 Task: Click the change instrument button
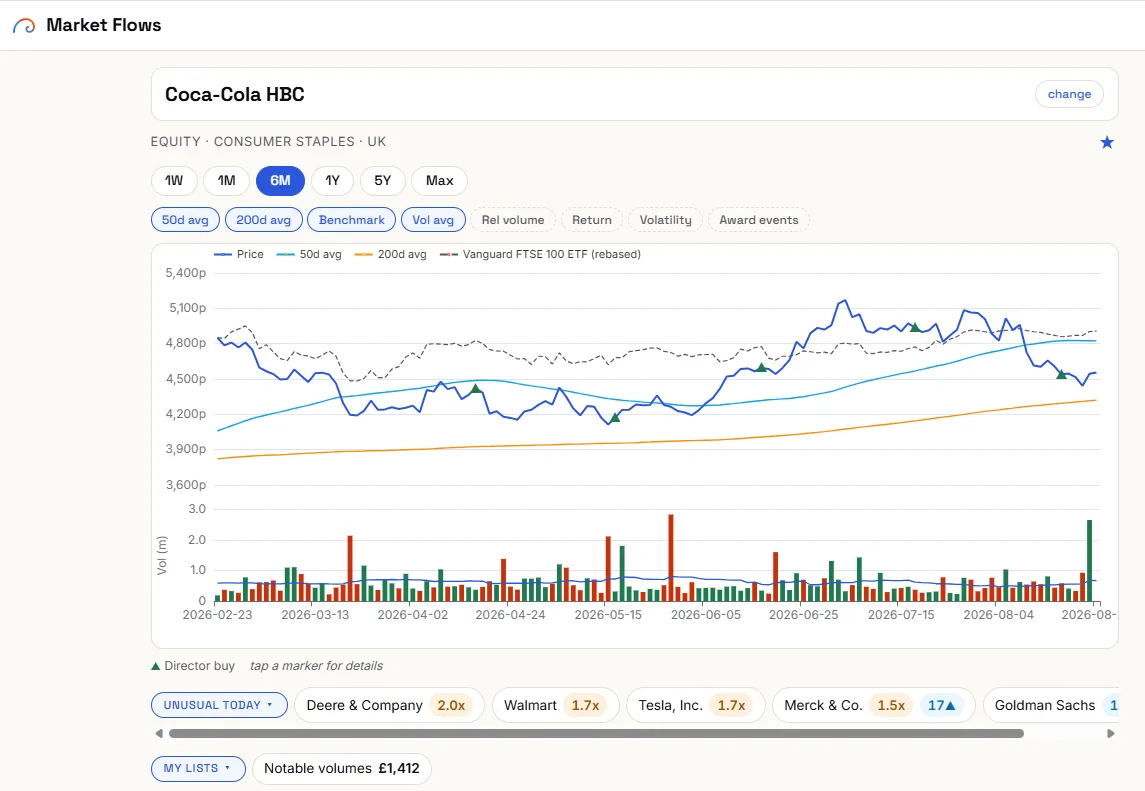pos(1069,94)
